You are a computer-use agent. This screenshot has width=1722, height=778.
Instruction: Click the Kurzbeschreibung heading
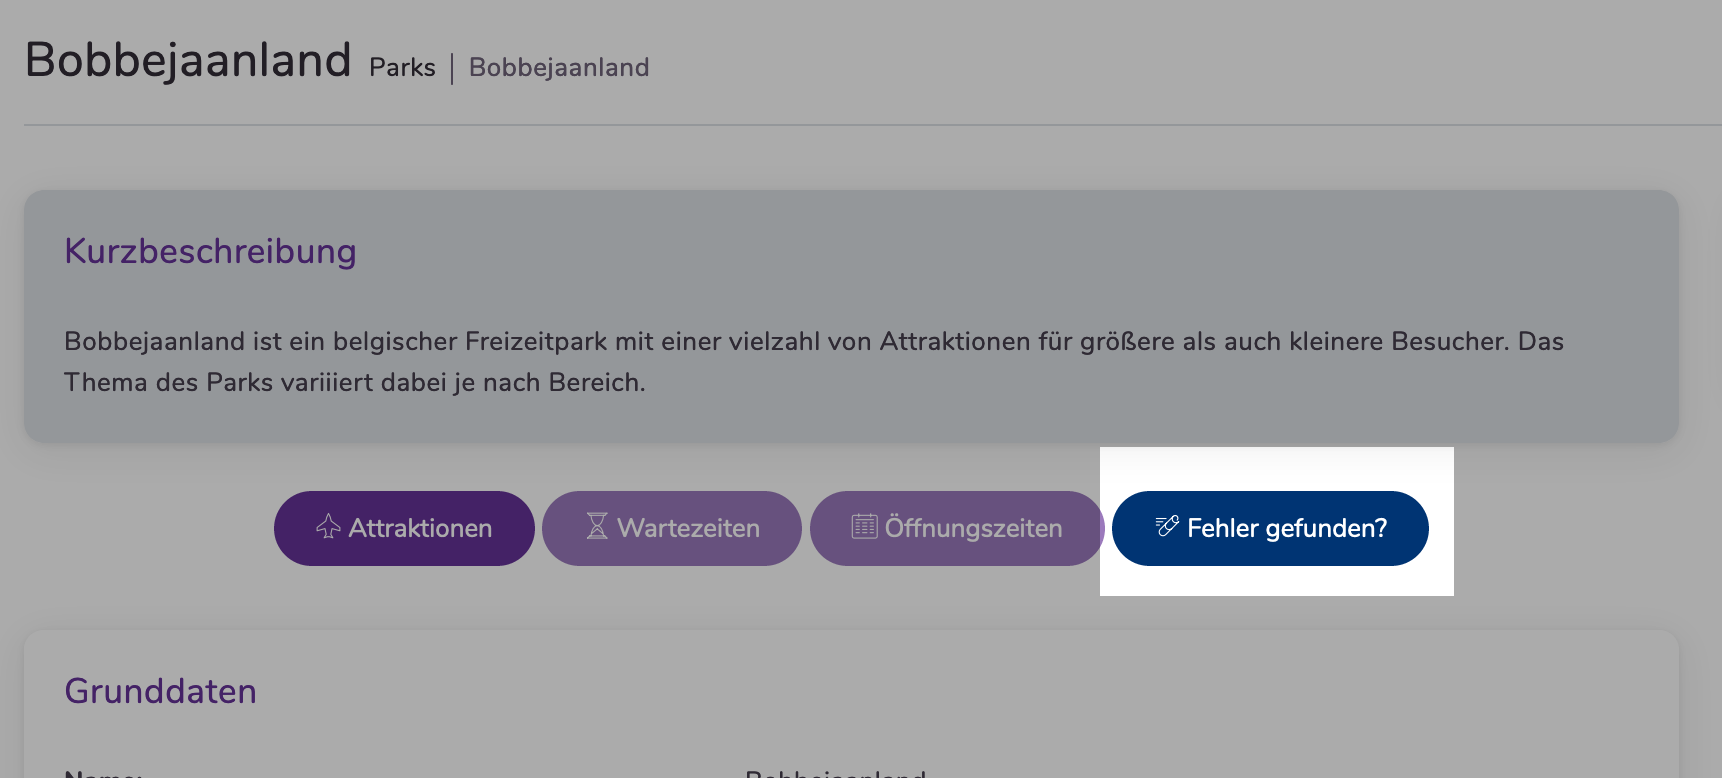pyautogui.click(x=210, y=251)
